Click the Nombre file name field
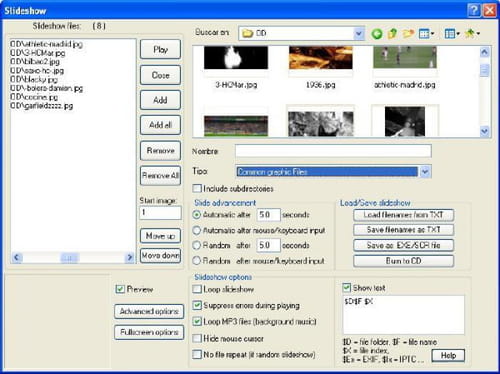Screen dimensions: 500x374 coord(333,151)
